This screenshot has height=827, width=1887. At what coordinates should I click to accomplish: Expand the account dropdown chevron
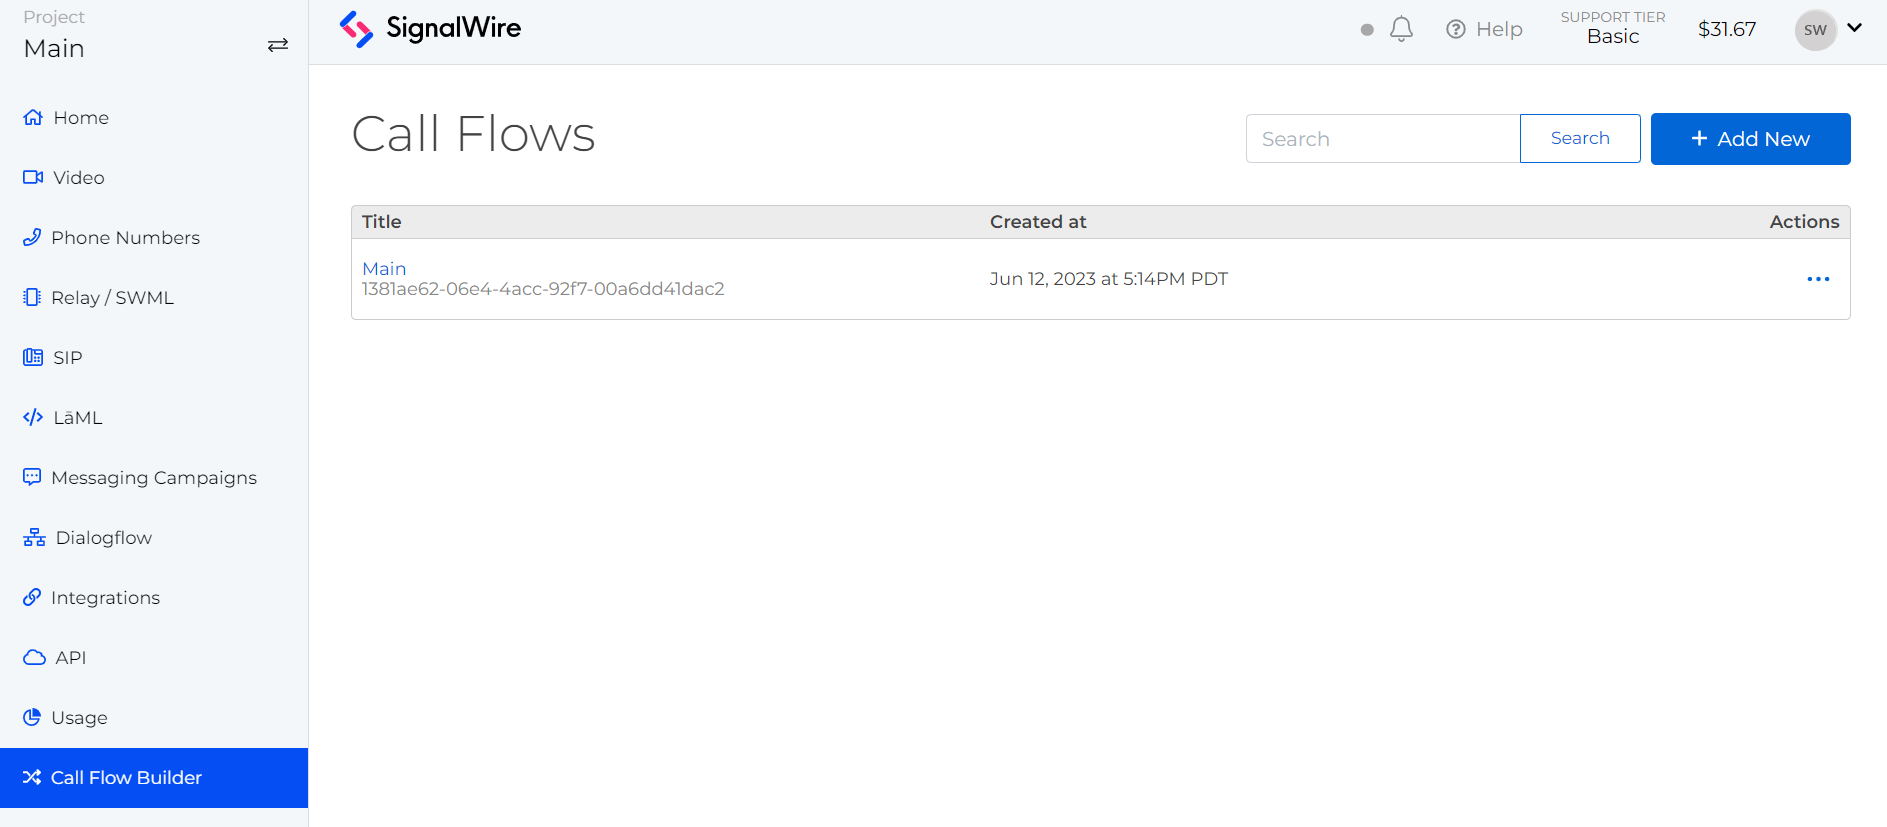tap(1855, 28)
